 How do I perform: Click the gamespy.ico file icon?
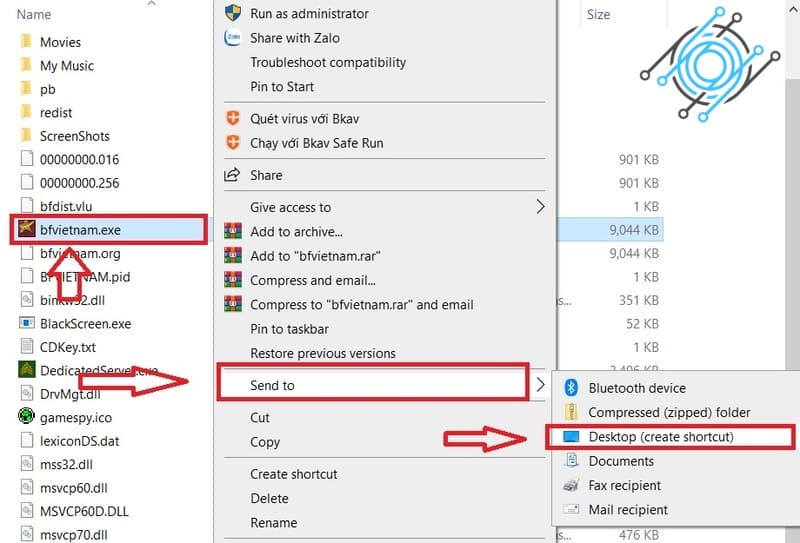coord(26,416)
